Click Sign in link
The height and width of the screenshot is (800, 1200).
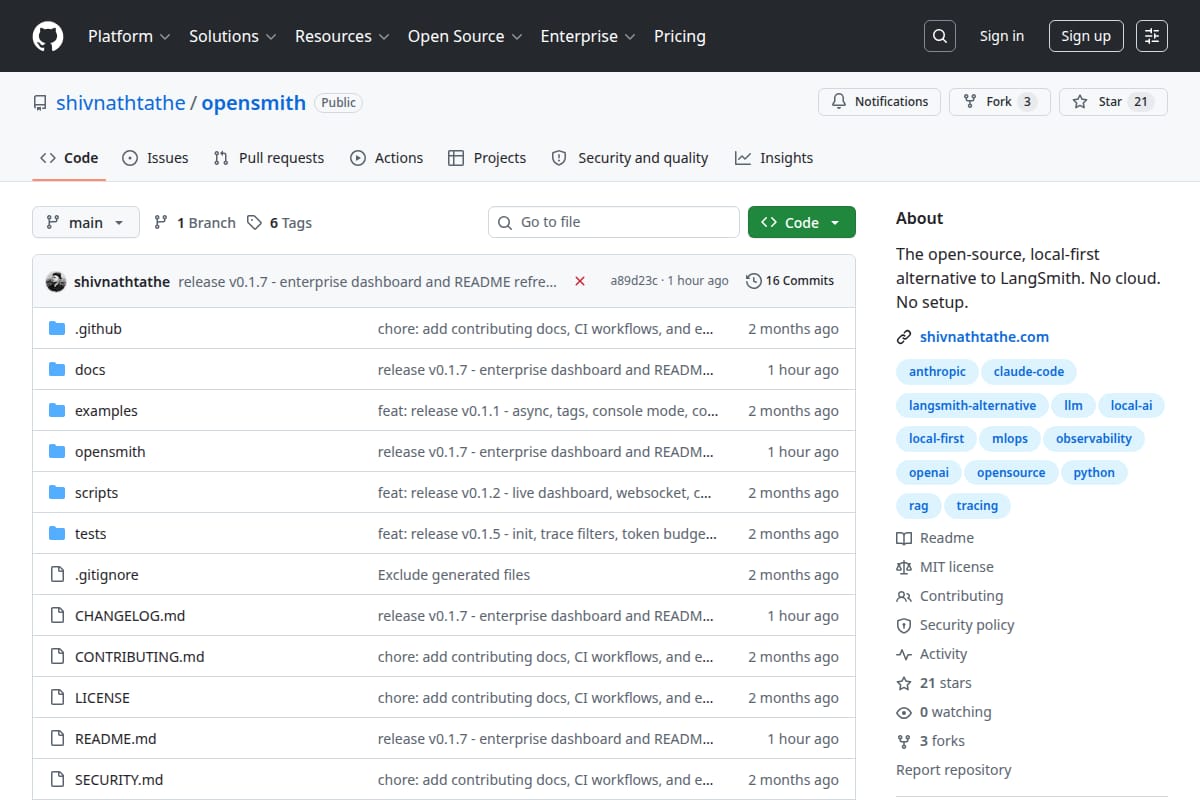(x=1002, y=36)
